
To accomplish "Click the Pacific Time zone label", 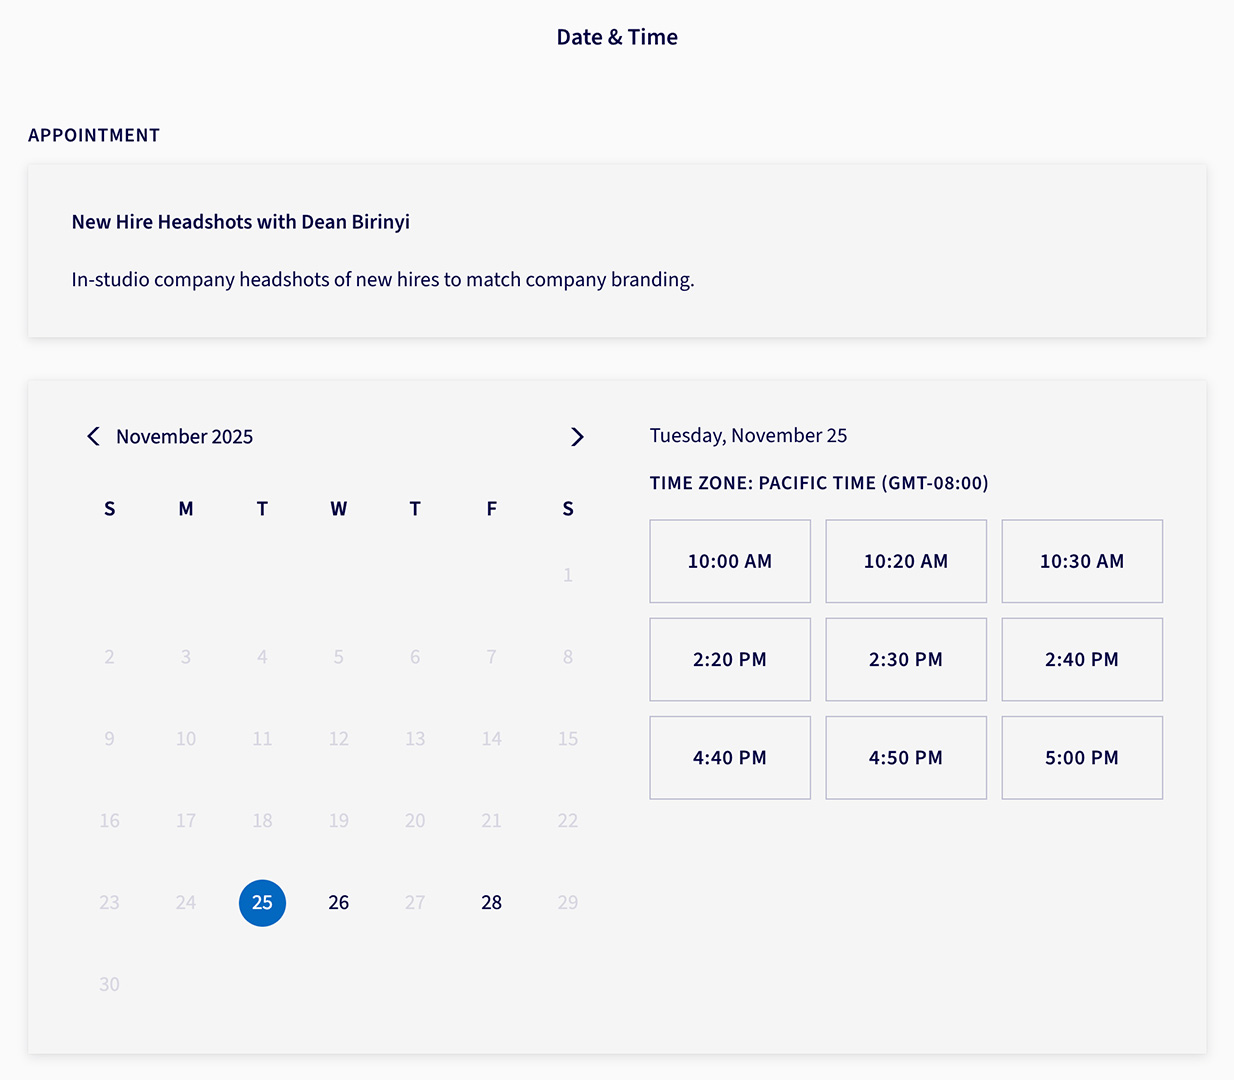I will point(819,483).
